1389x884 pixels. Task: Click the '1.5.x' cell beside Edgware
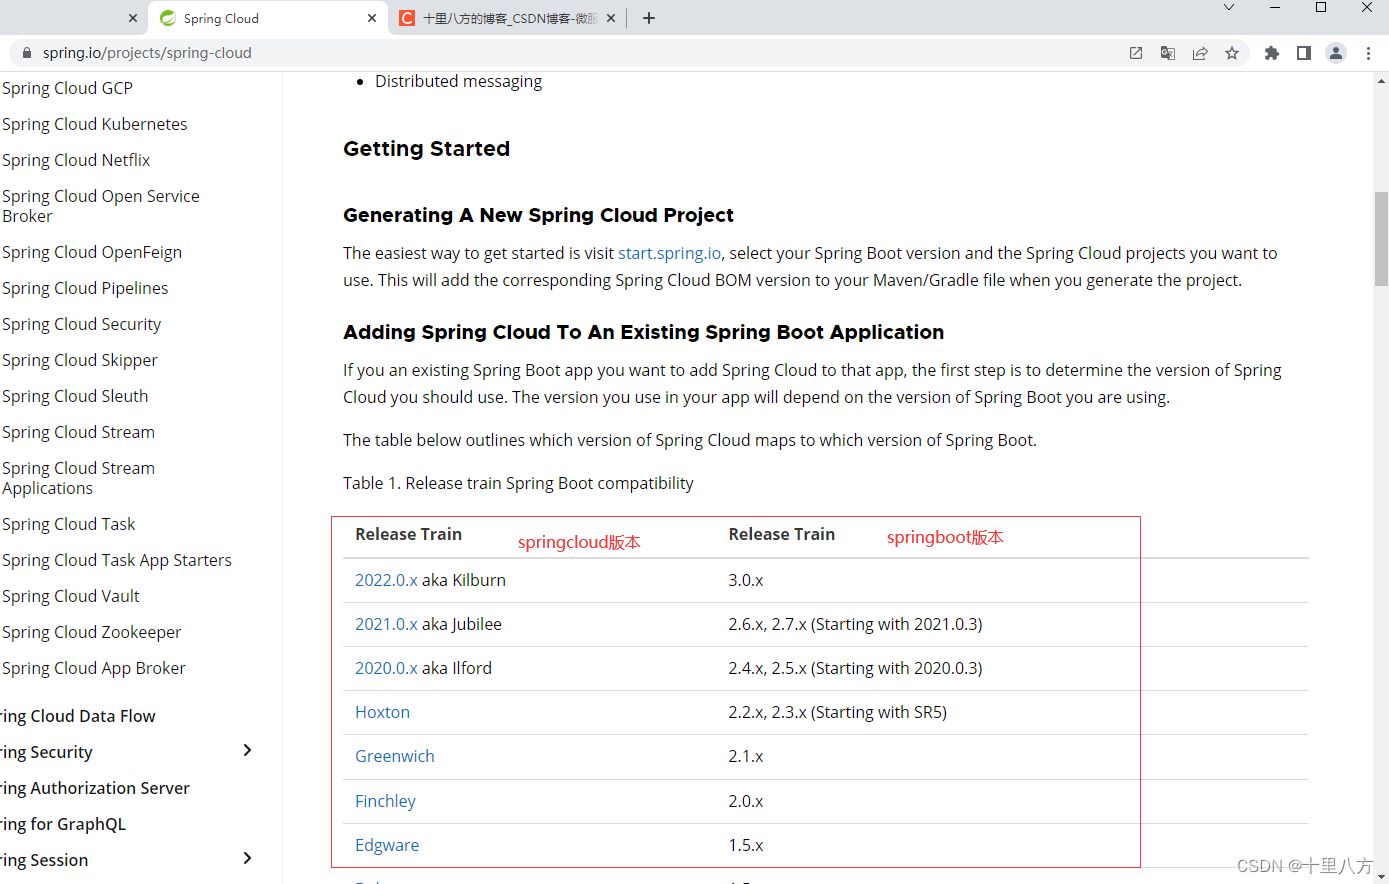point(746,845)
